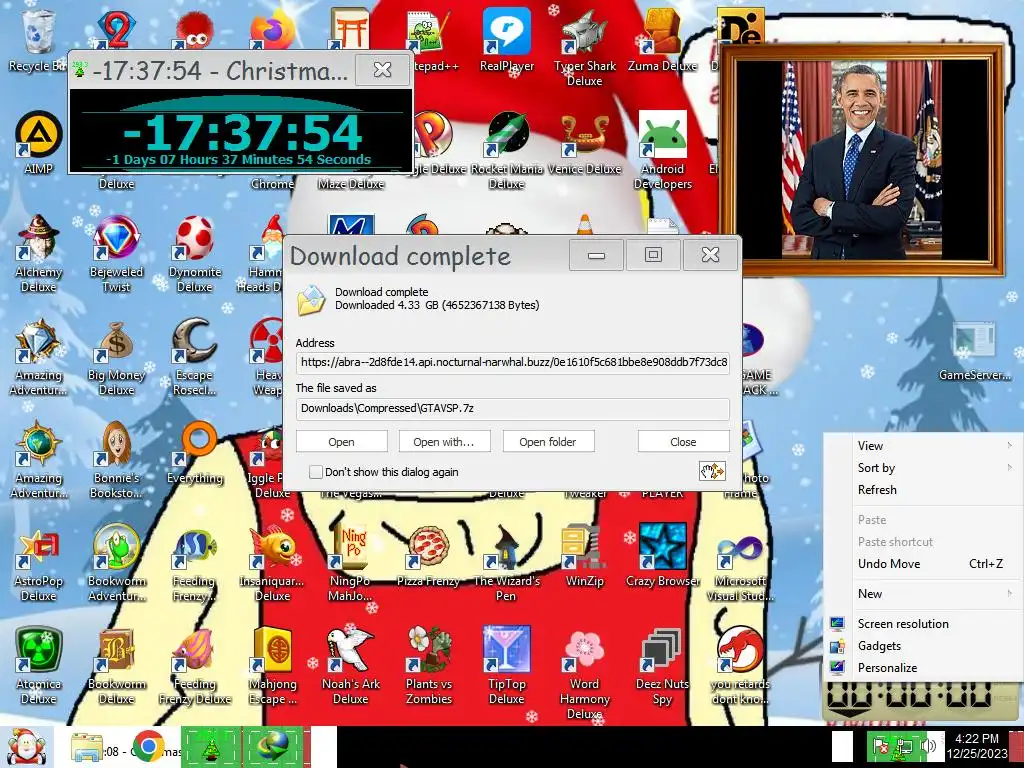This screenshot has height=768, width=1024.
Task: Click the Bonnie's Bookstore shortcut
Action: click(116, 459)
